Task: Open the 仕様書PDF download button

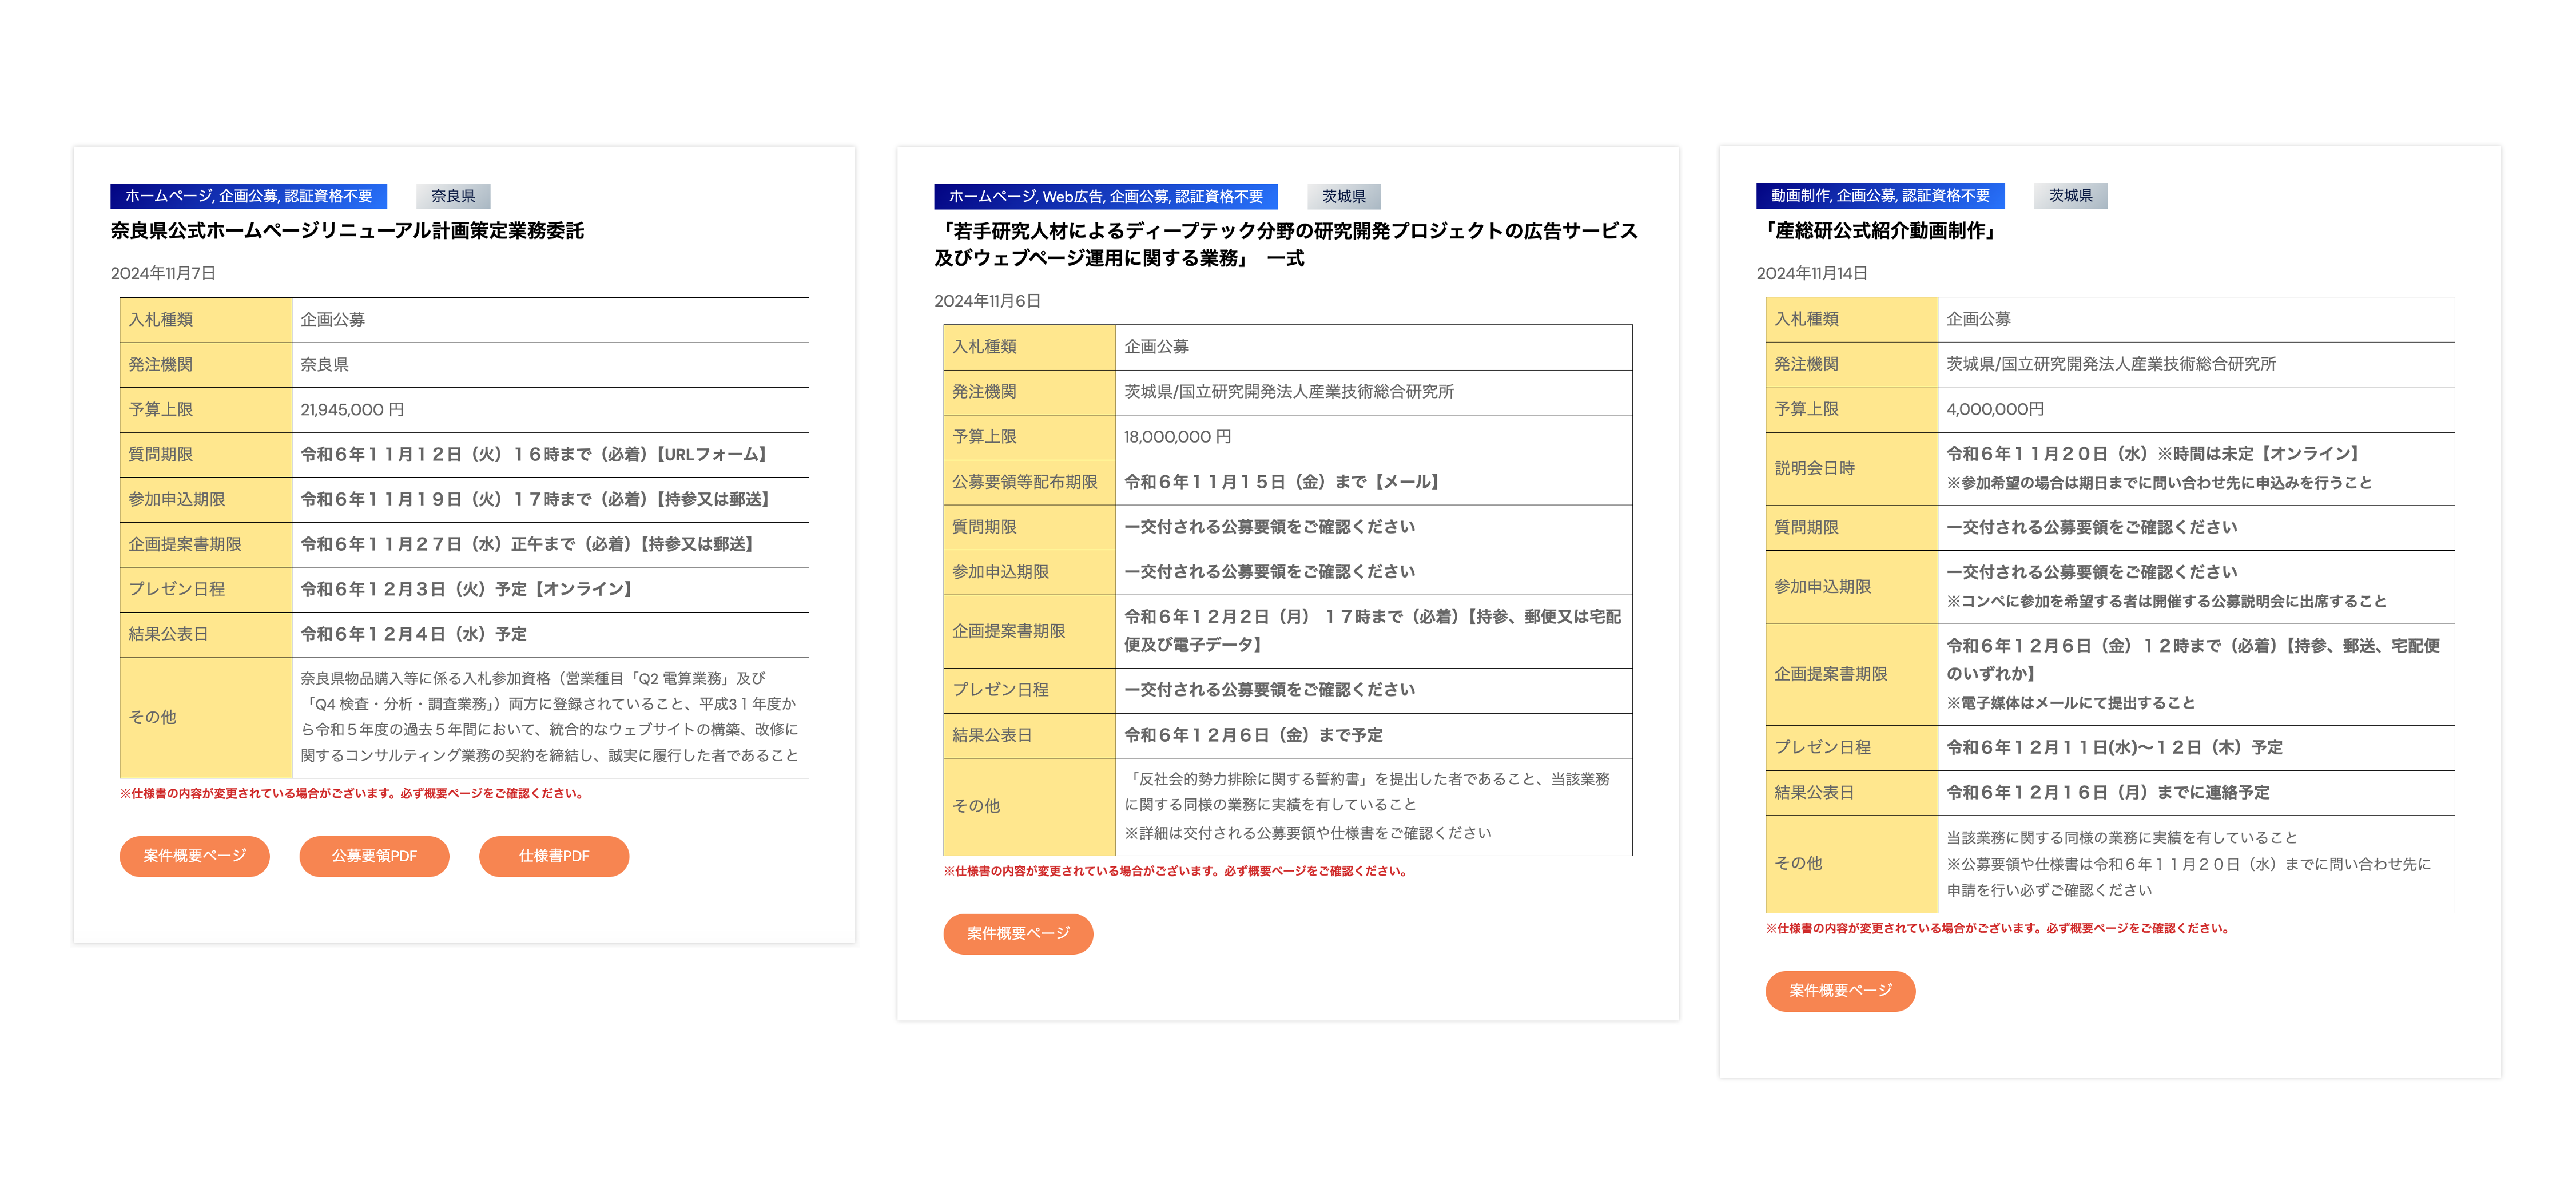Action: point(554,856)
